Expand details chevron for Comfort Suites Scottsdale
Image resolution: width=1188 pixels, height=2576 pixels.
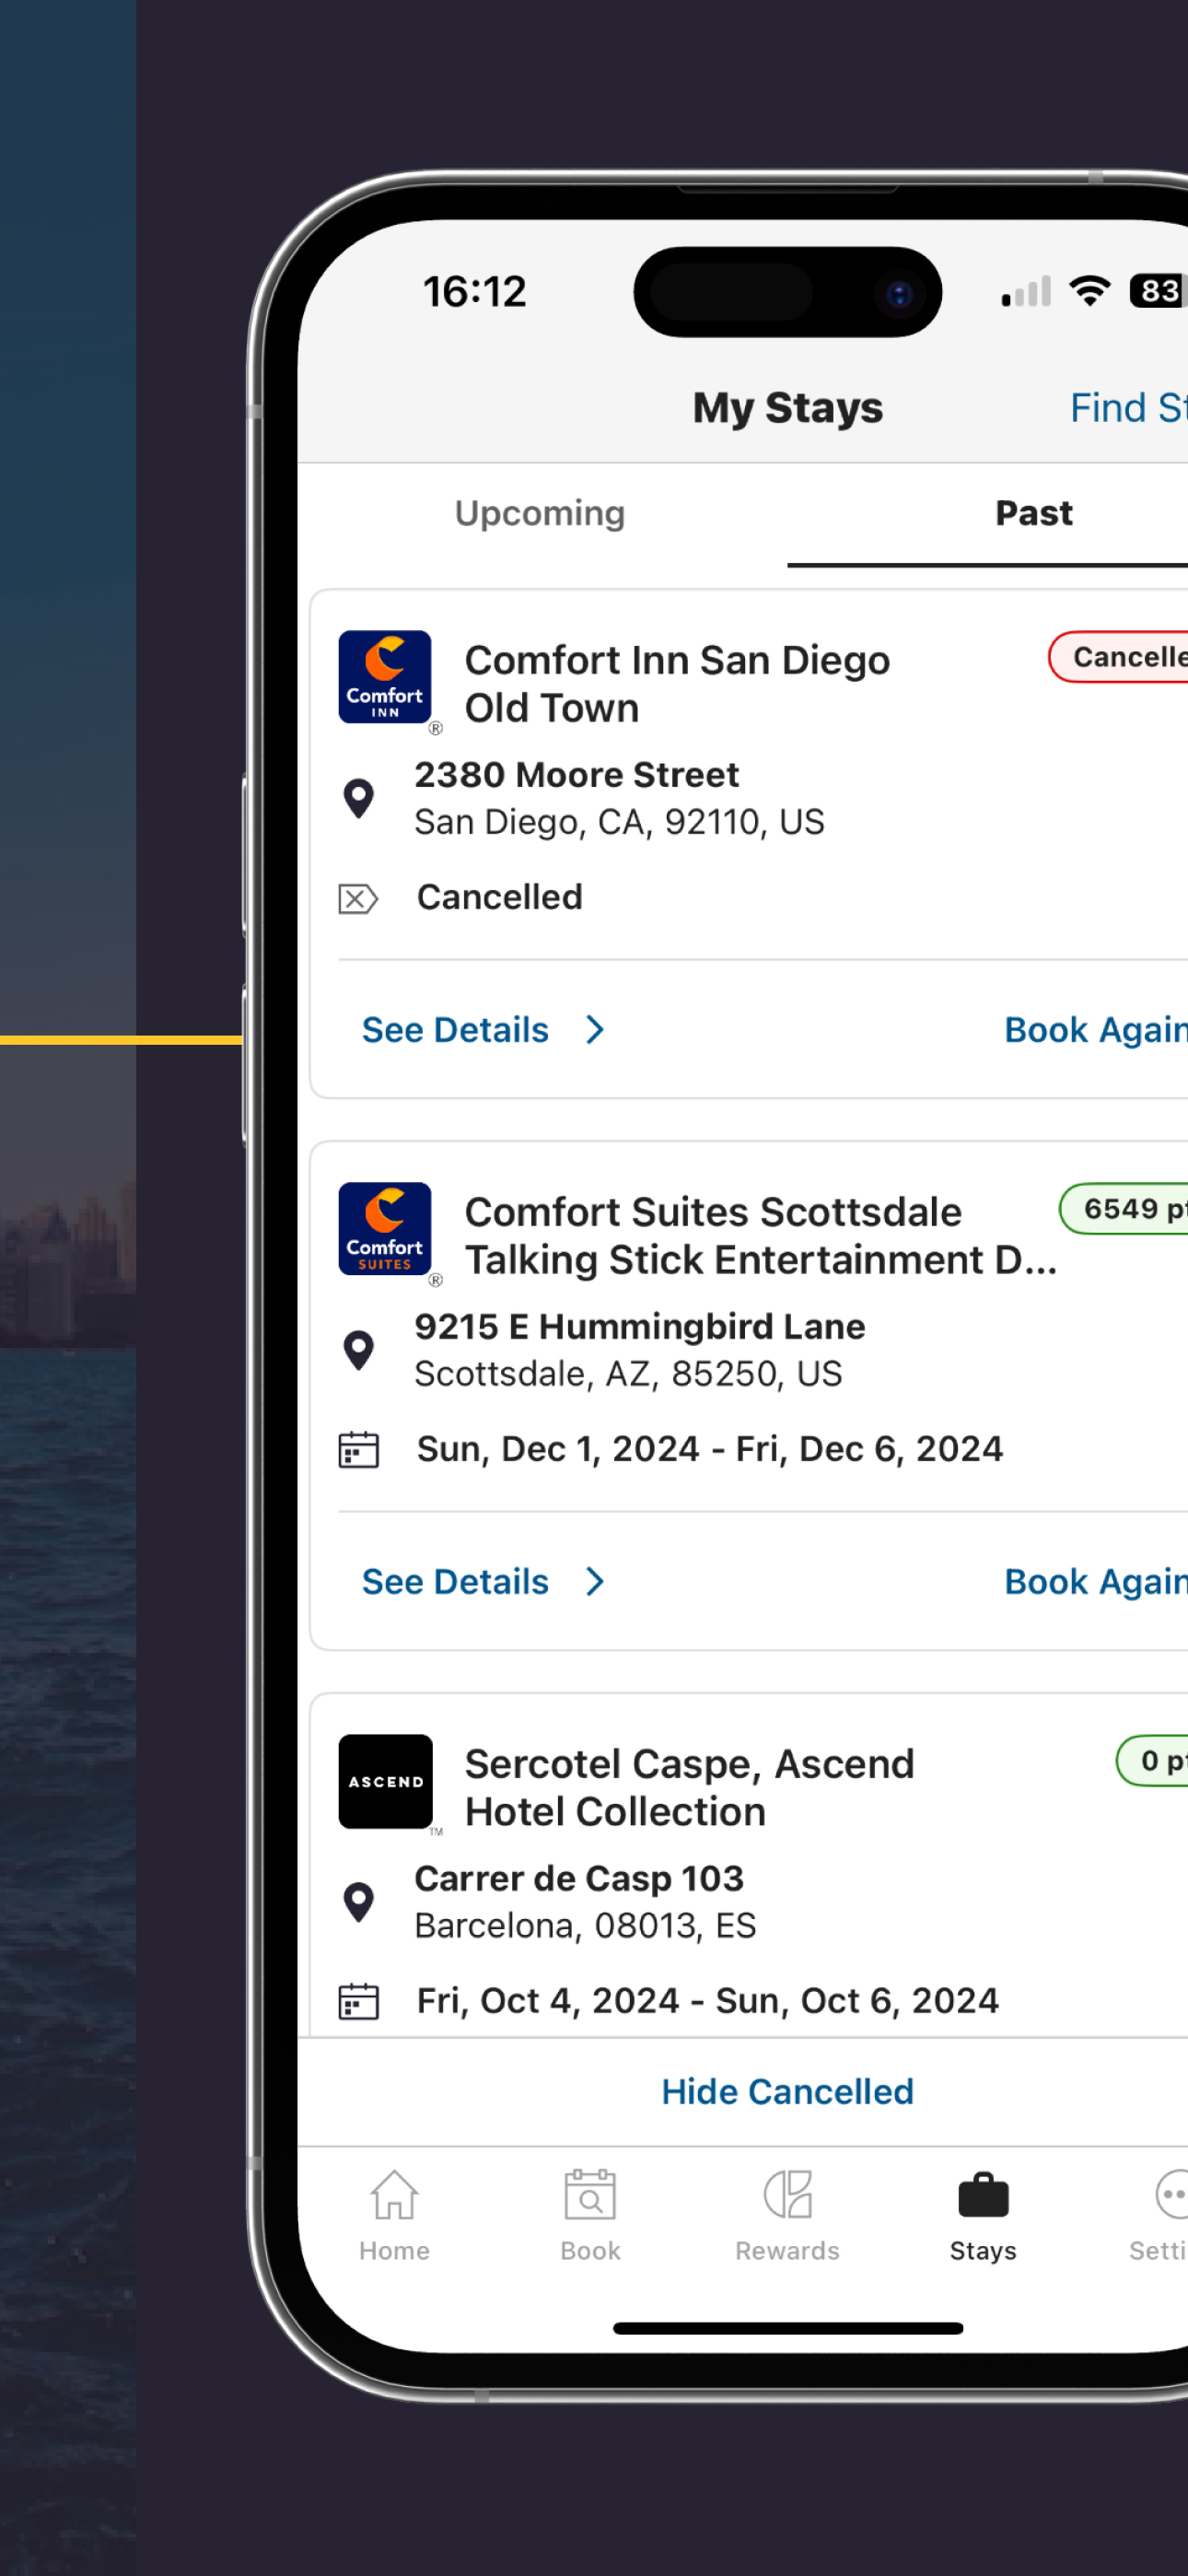coord(595,1582)
